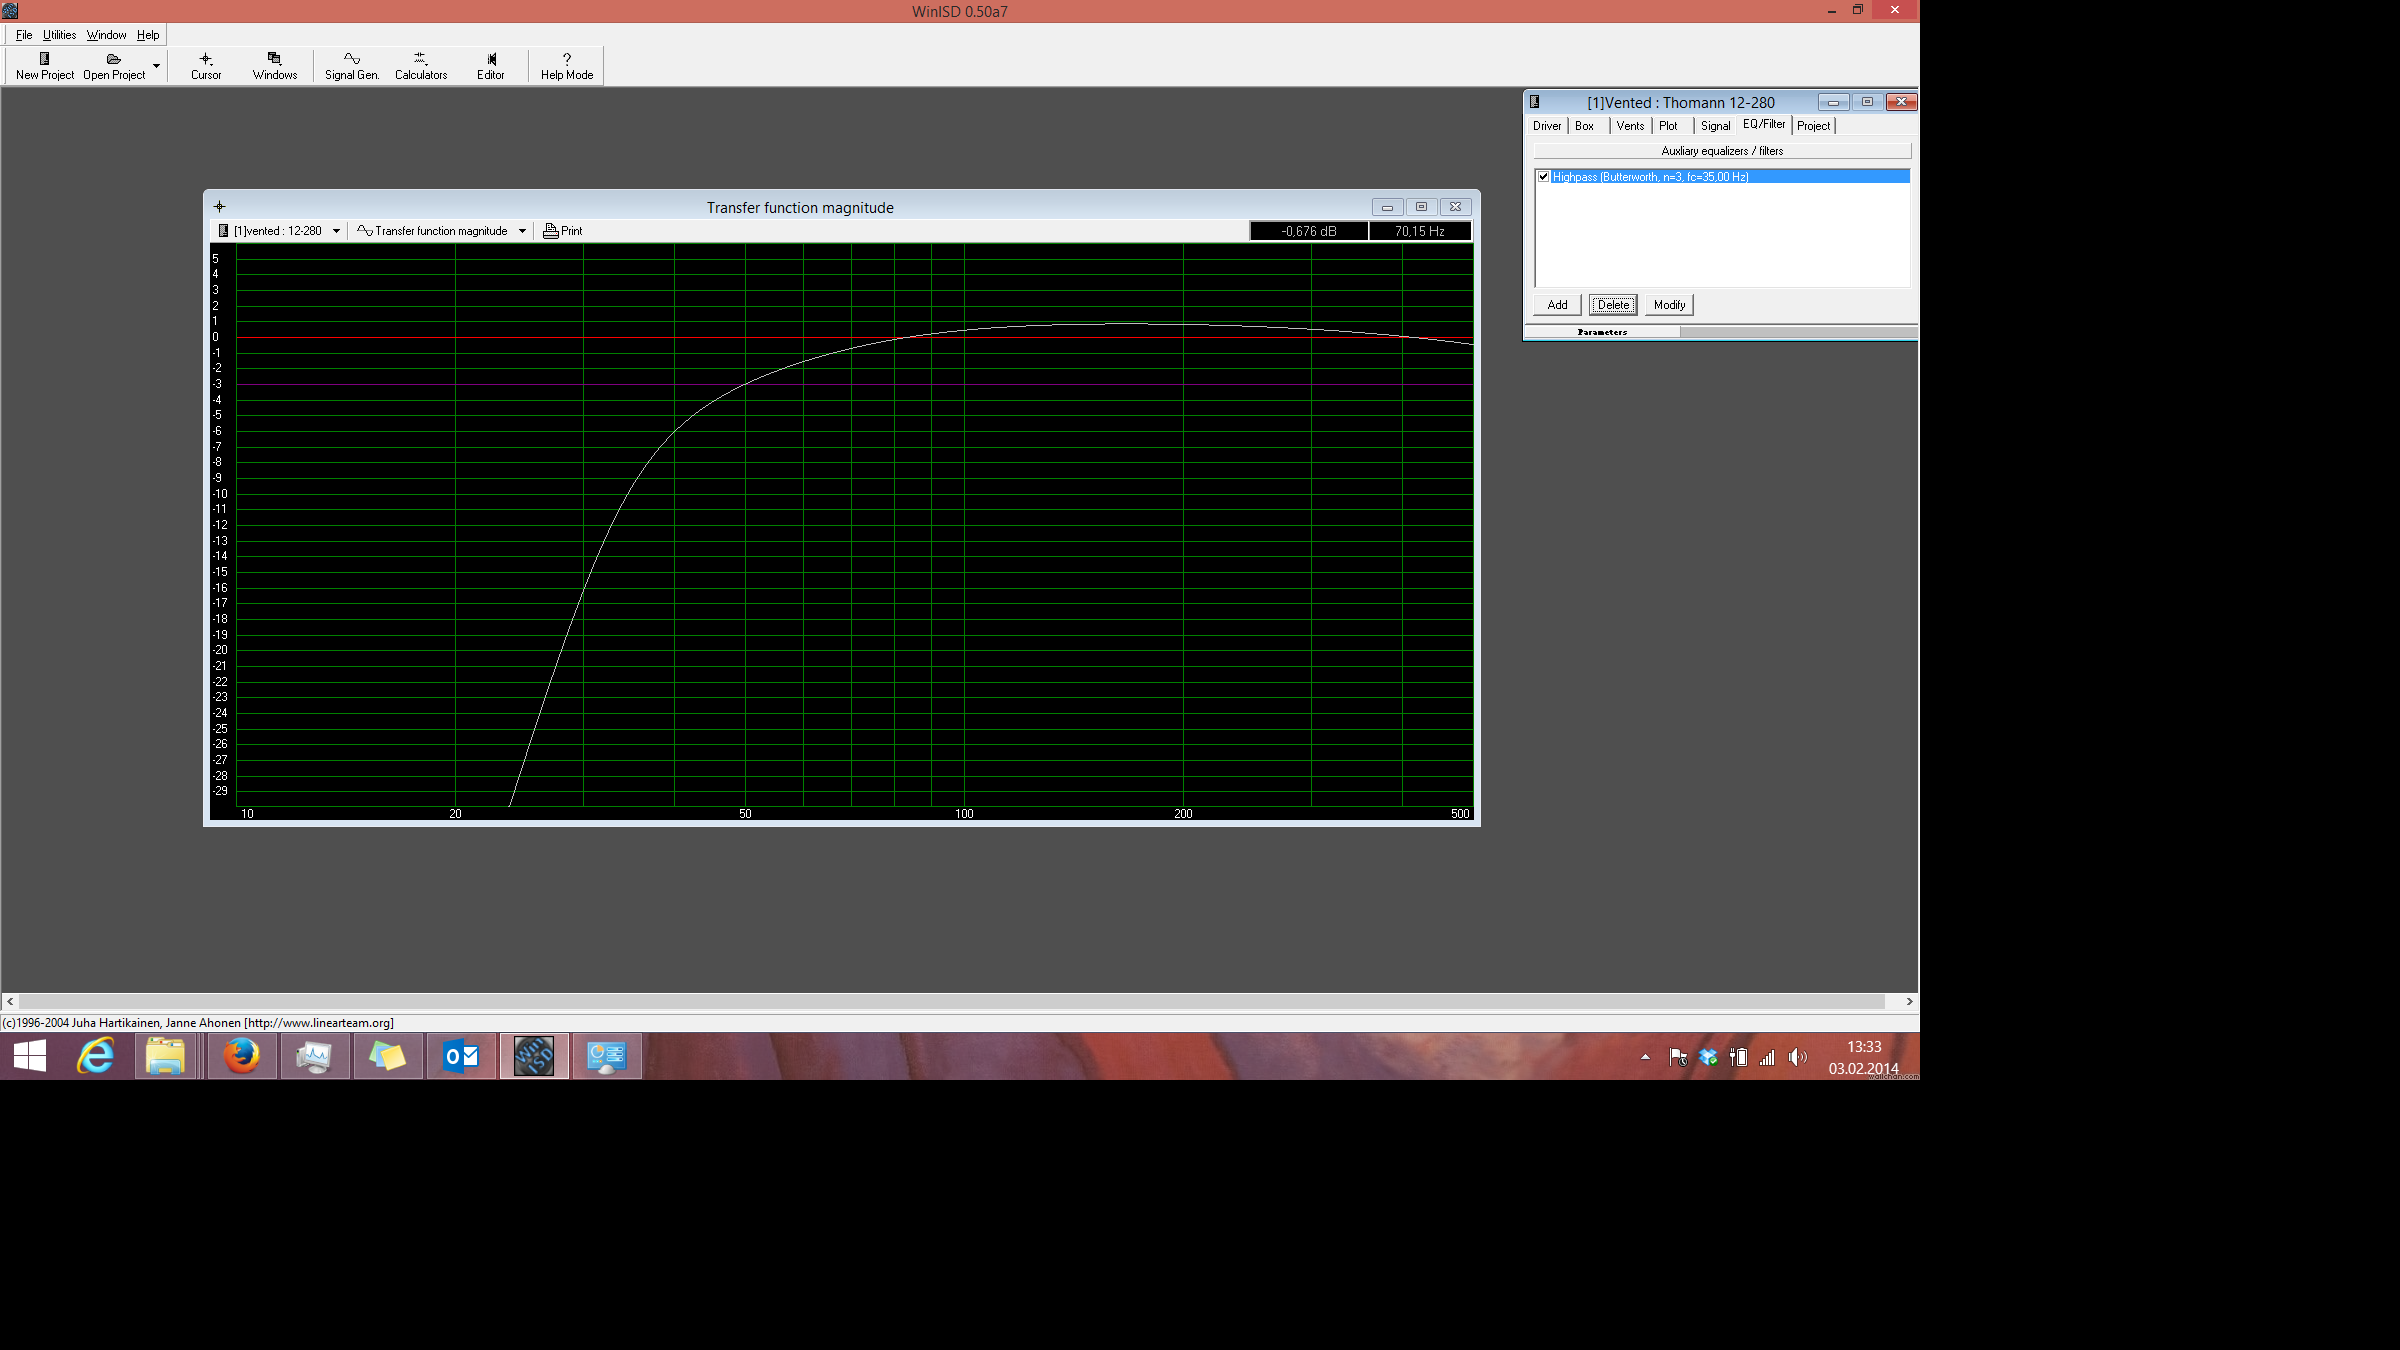The height and width of the screenshot is (1350, 2400).
Task: Click the Modify filter button
Action: pyautogui.click(x=1668, y=305)
